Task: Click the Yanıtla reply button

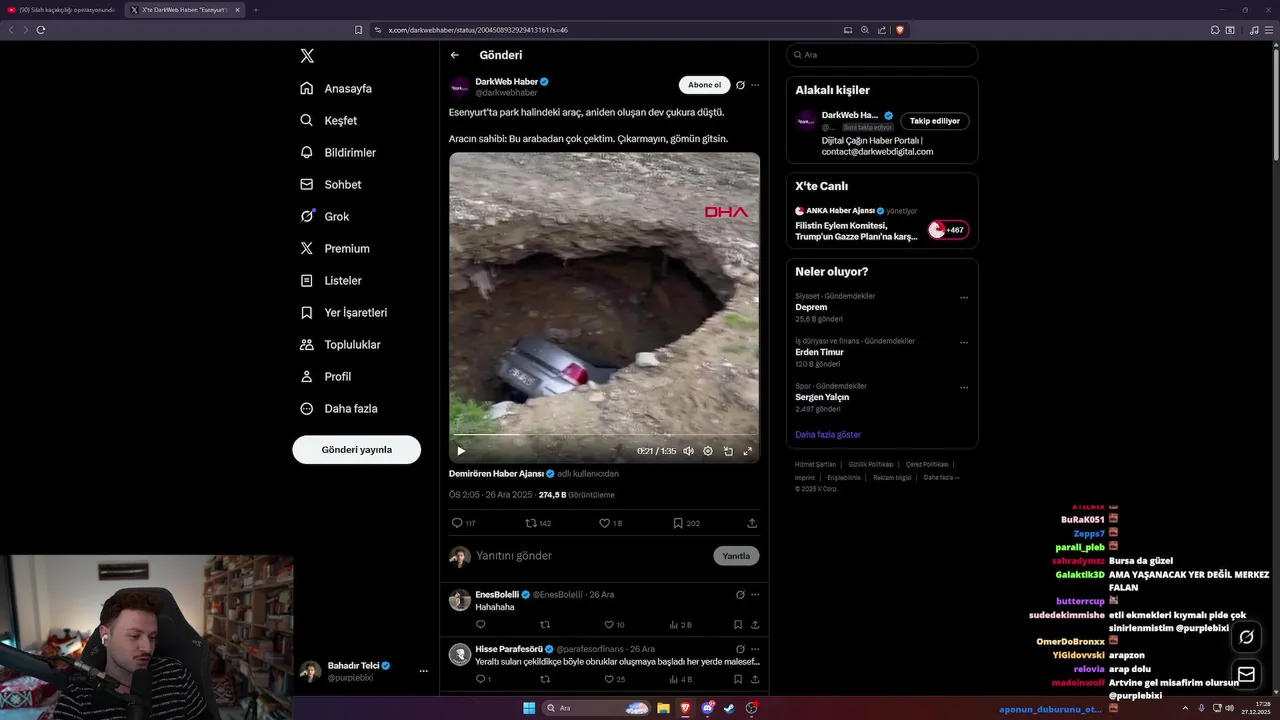Action: [736, 556]
